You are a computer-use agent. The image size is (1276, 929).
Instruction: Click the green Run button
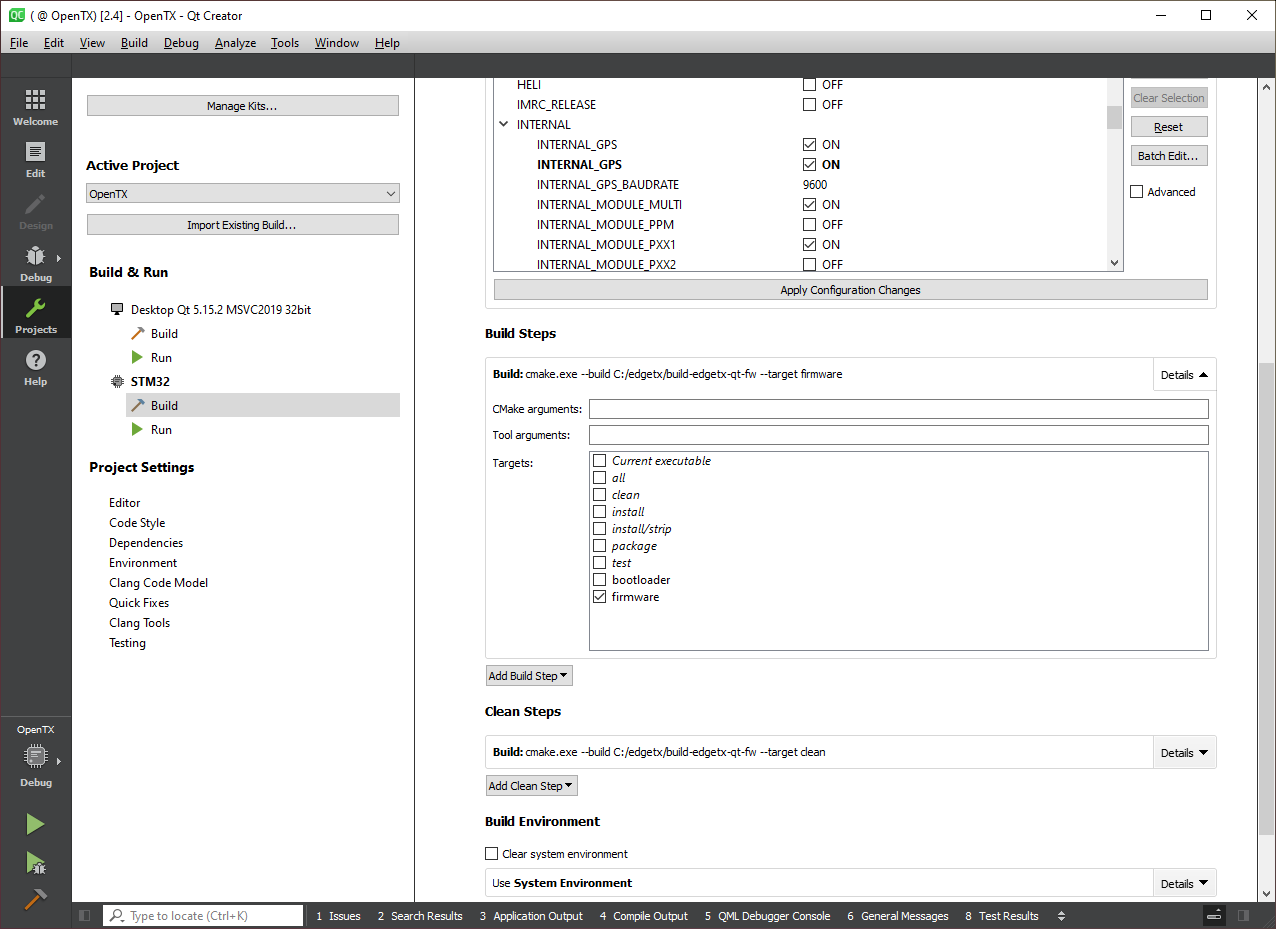click(x=35, y=824)
